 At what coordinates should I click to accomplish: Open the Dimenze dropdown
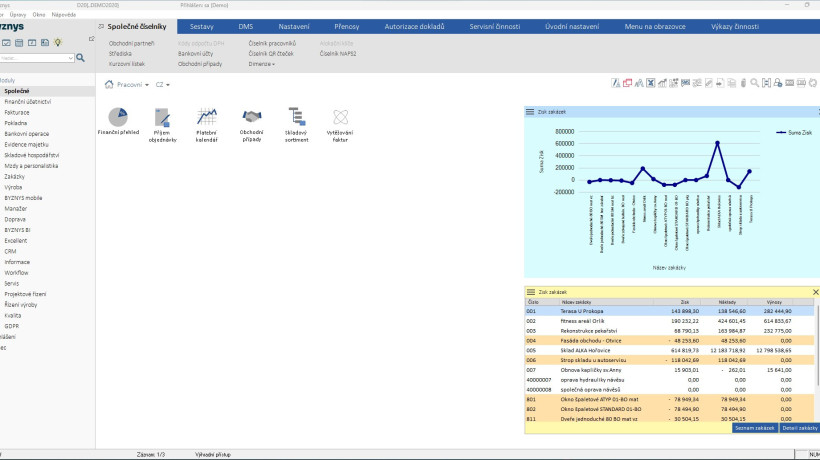260,63
